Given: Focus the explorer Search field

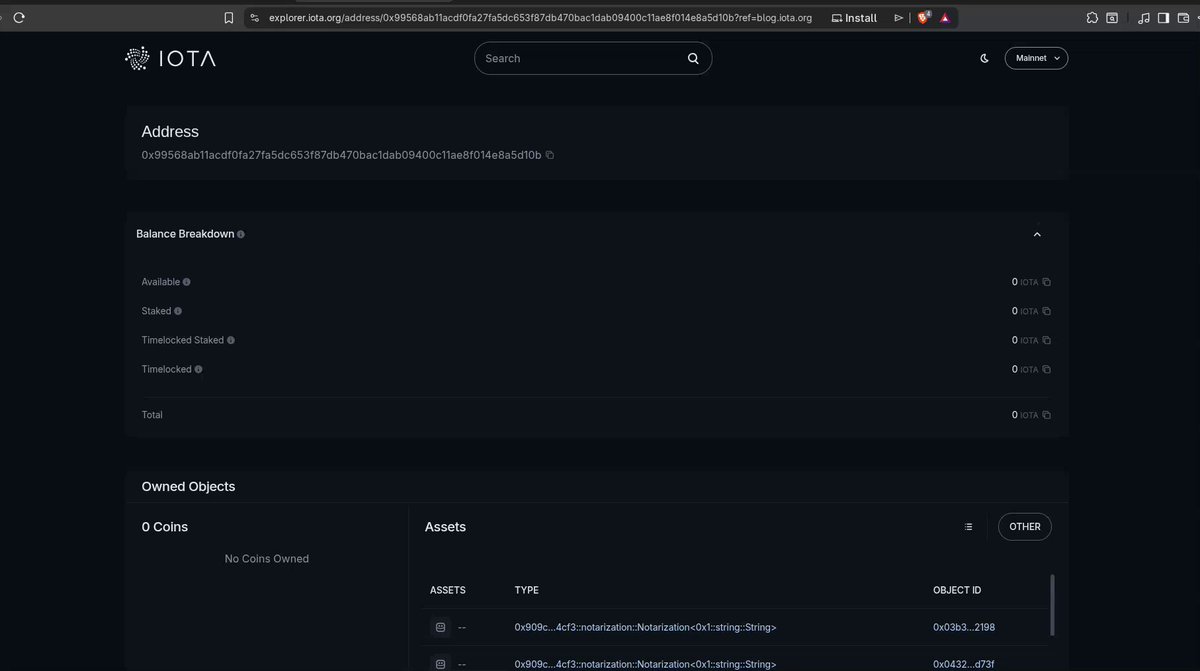Looking at the screenshot, I should 593,58.
